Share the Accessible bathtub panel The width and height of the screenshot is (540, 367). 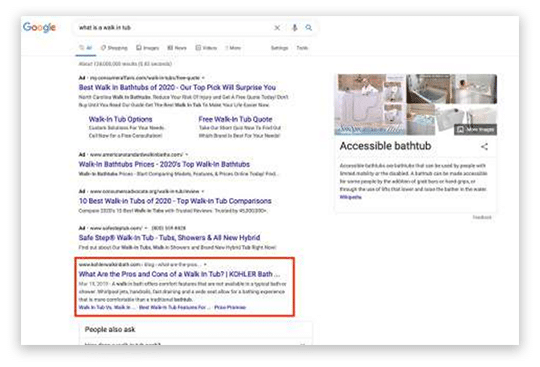point(485,147)
